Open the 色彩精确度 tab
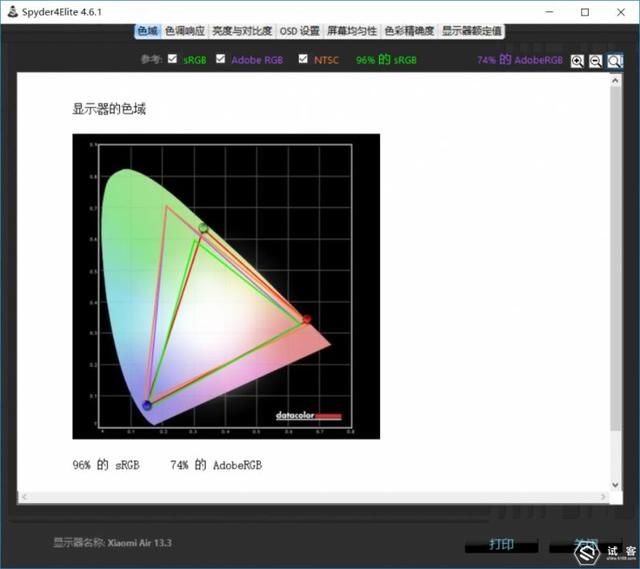 pos(409,31)
